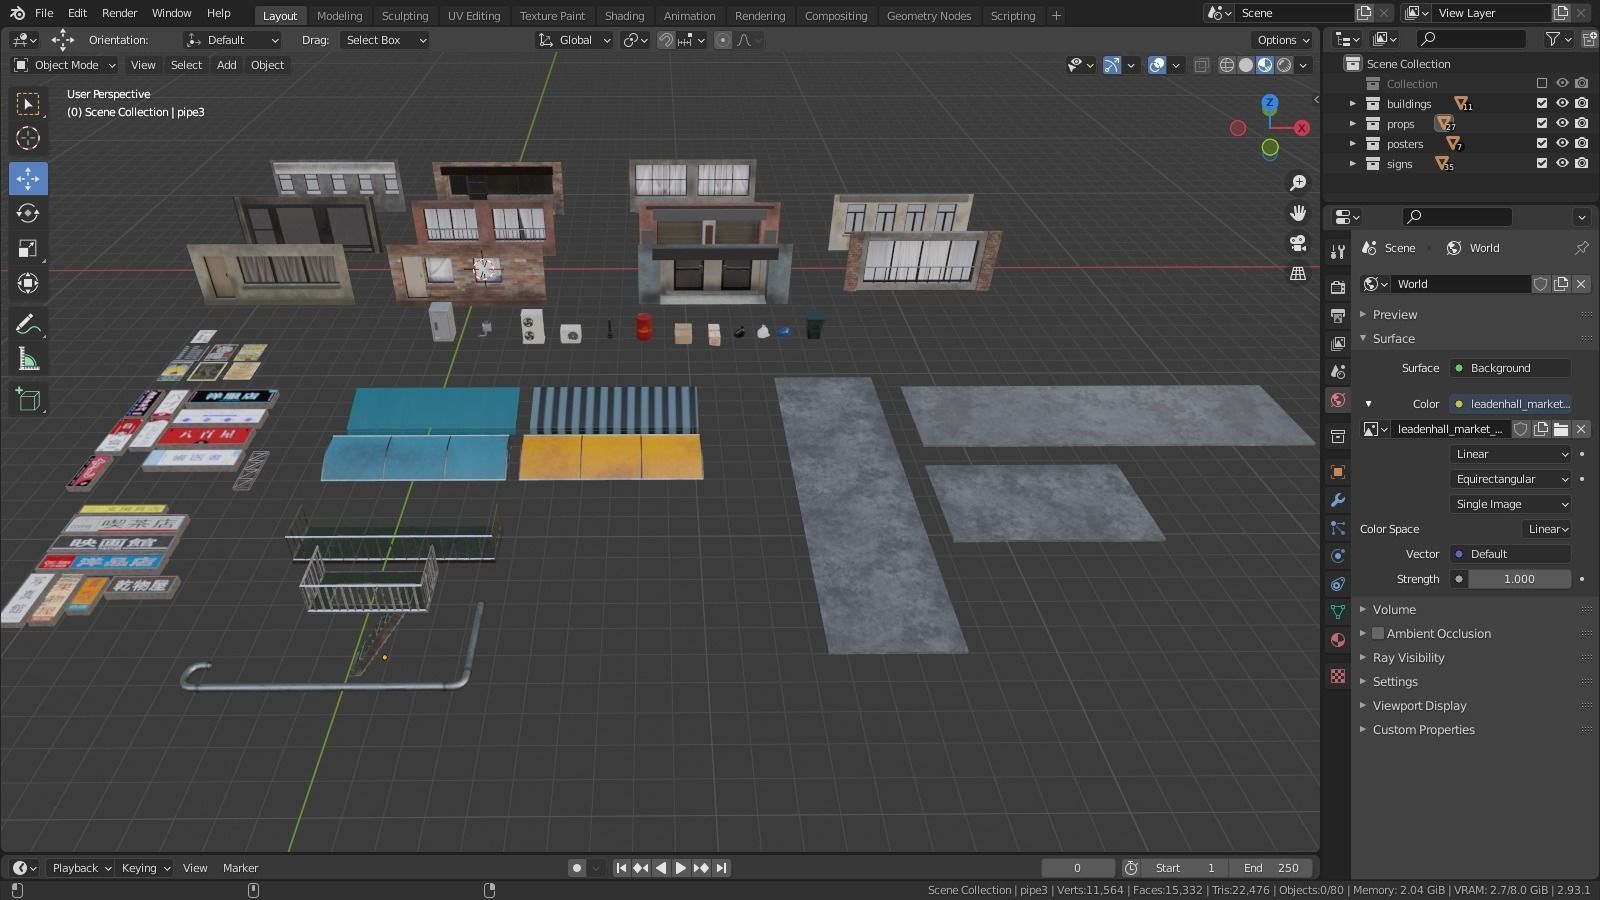
Task: Open the File menu
Action: point(44,13)
